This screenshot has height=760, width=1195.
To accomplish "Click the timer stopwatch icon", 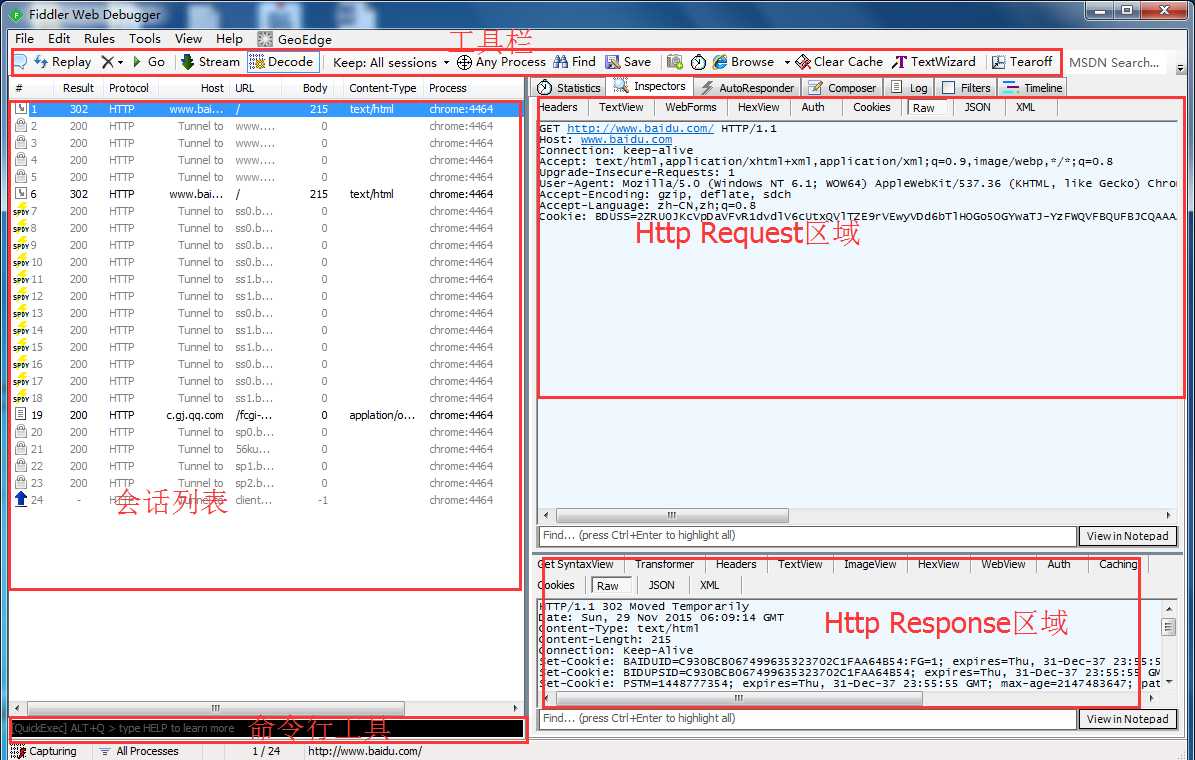I will click(x=698, y=62).
